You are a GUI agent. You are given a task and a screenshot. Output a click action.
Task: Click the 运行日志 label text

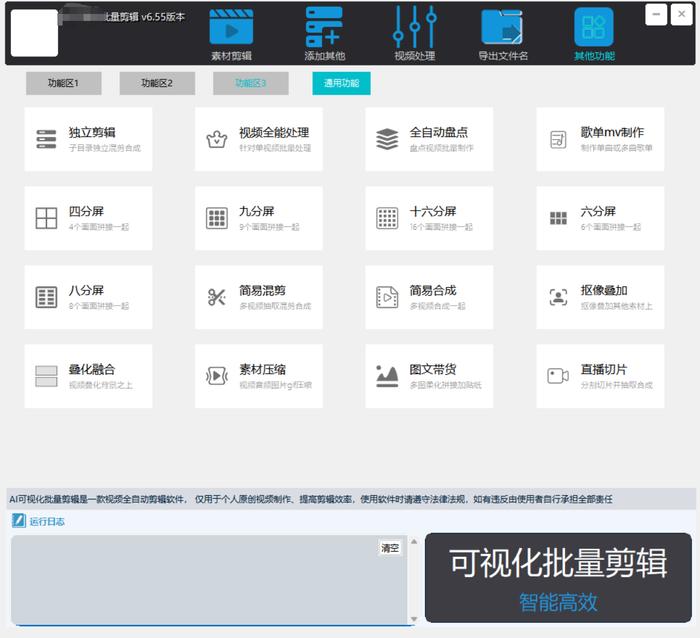click(x=47, y=521)
